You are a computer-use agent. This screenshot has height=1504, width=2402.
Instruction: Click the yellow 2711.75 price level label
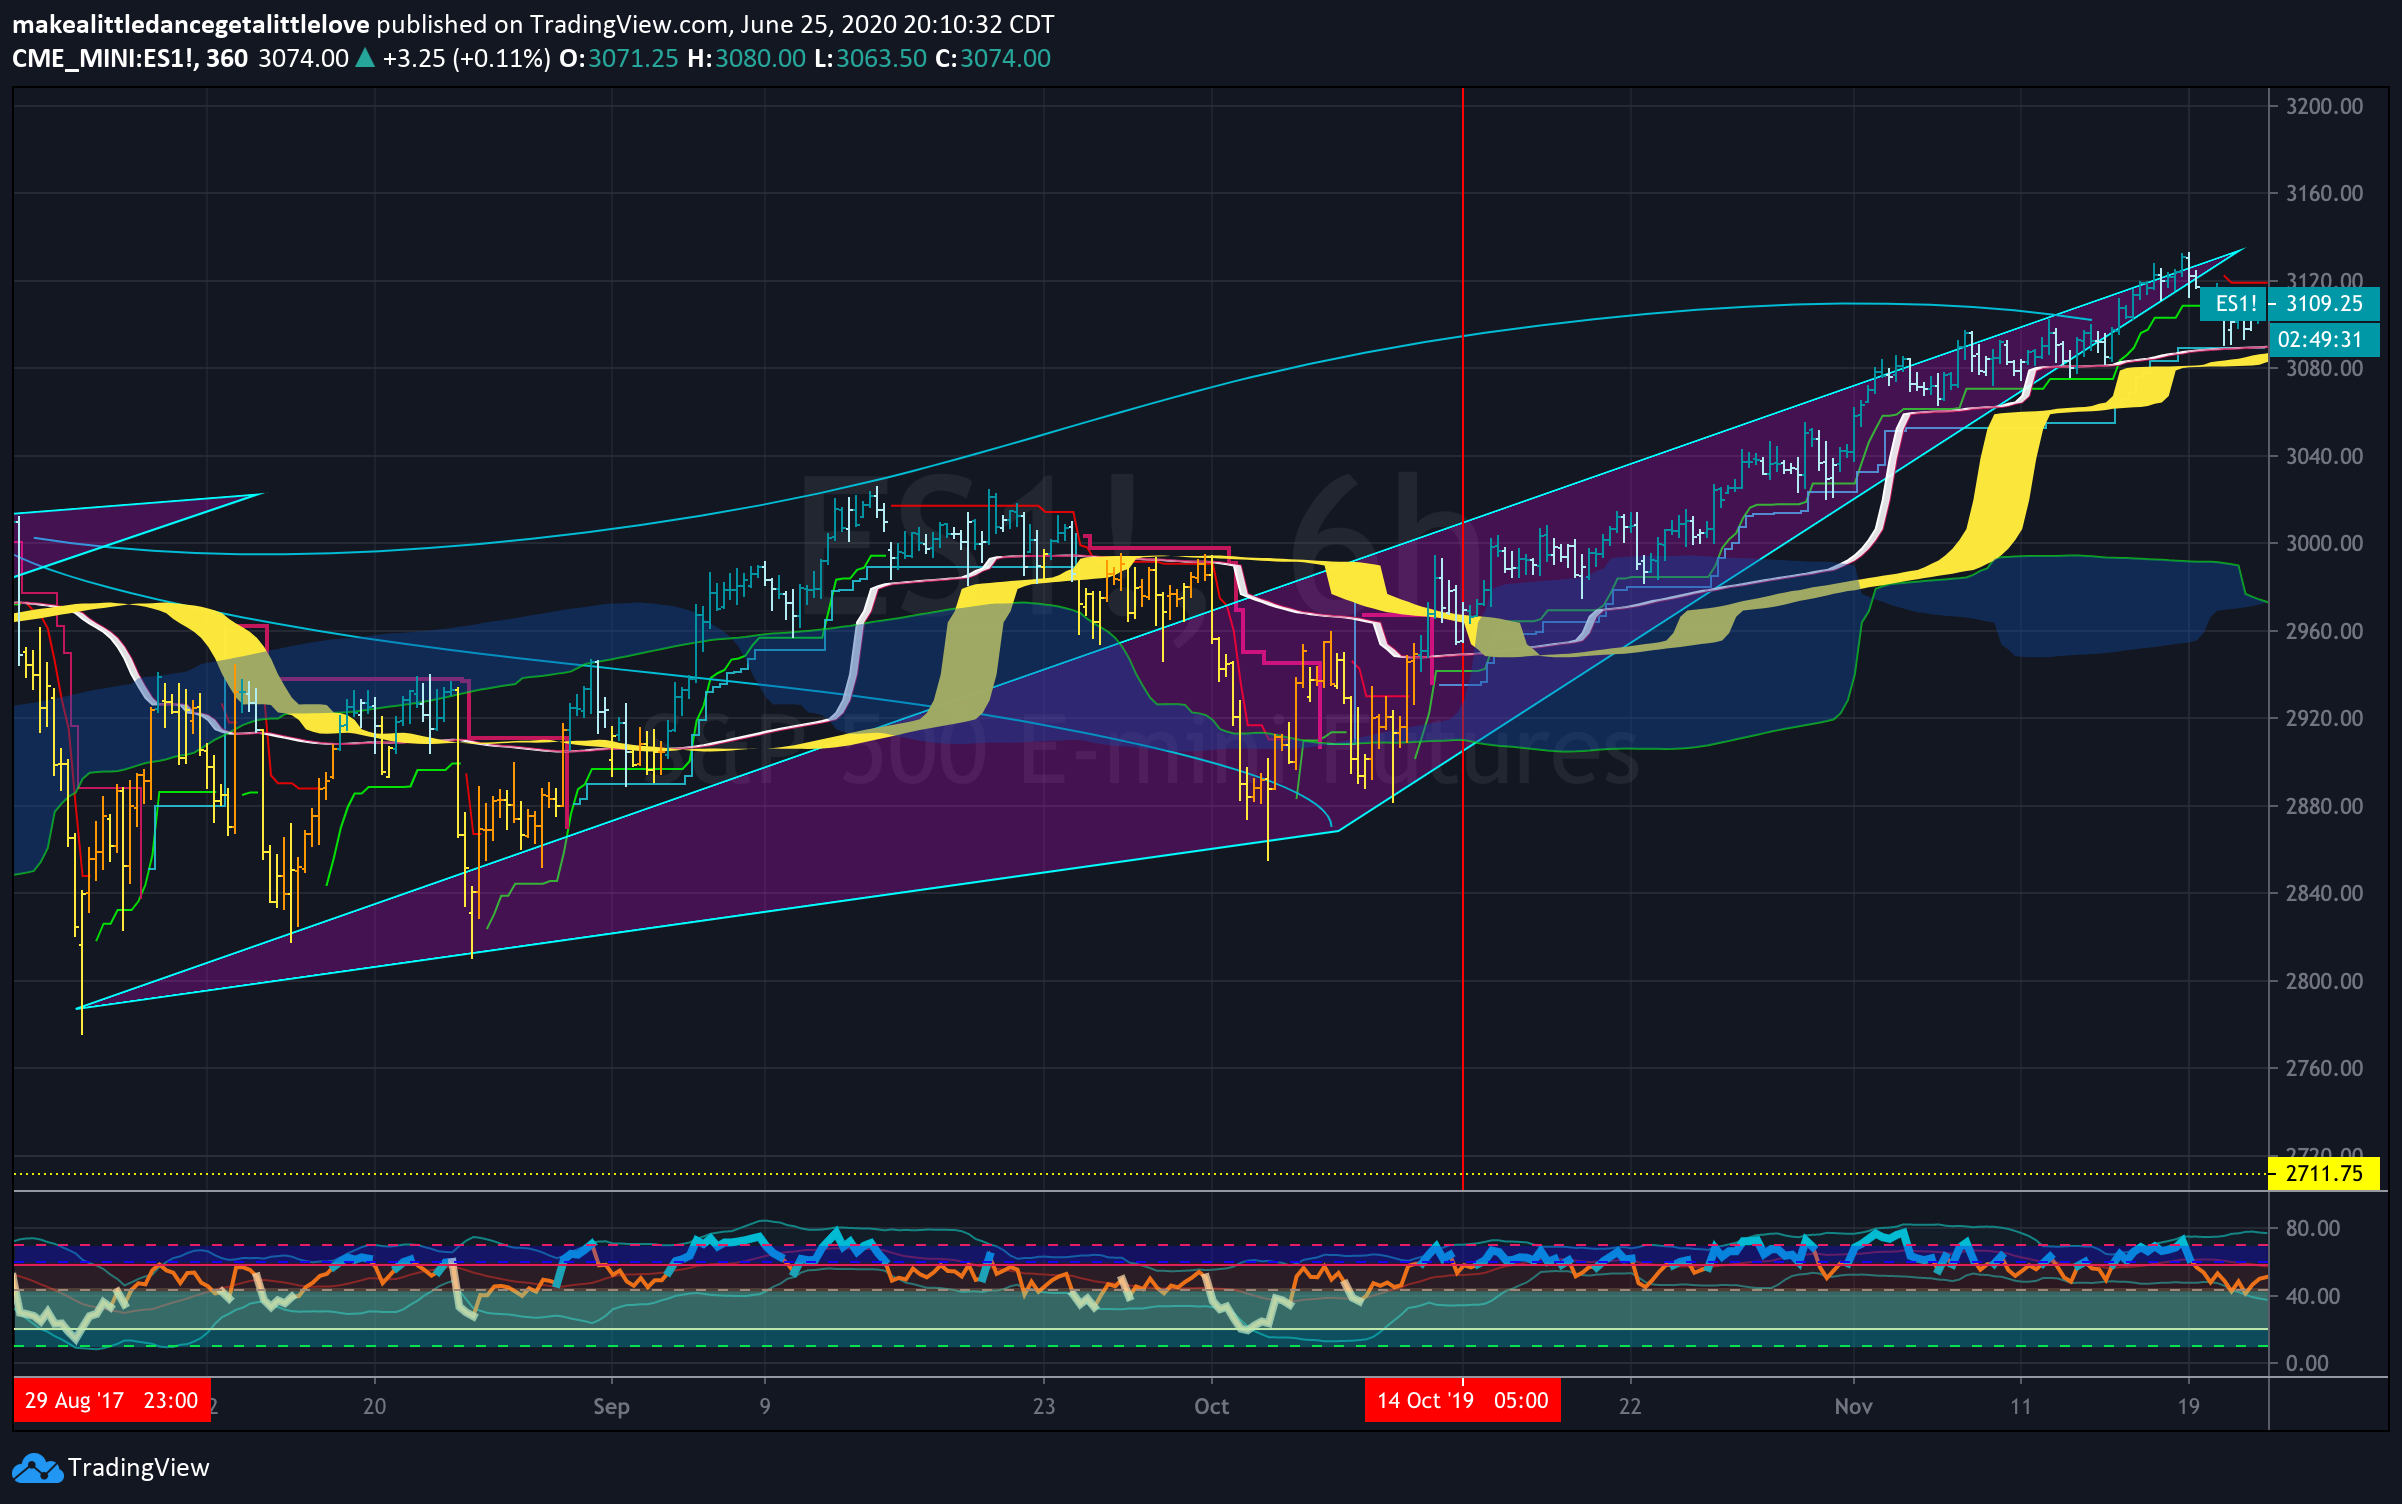coord(2324,1173)
